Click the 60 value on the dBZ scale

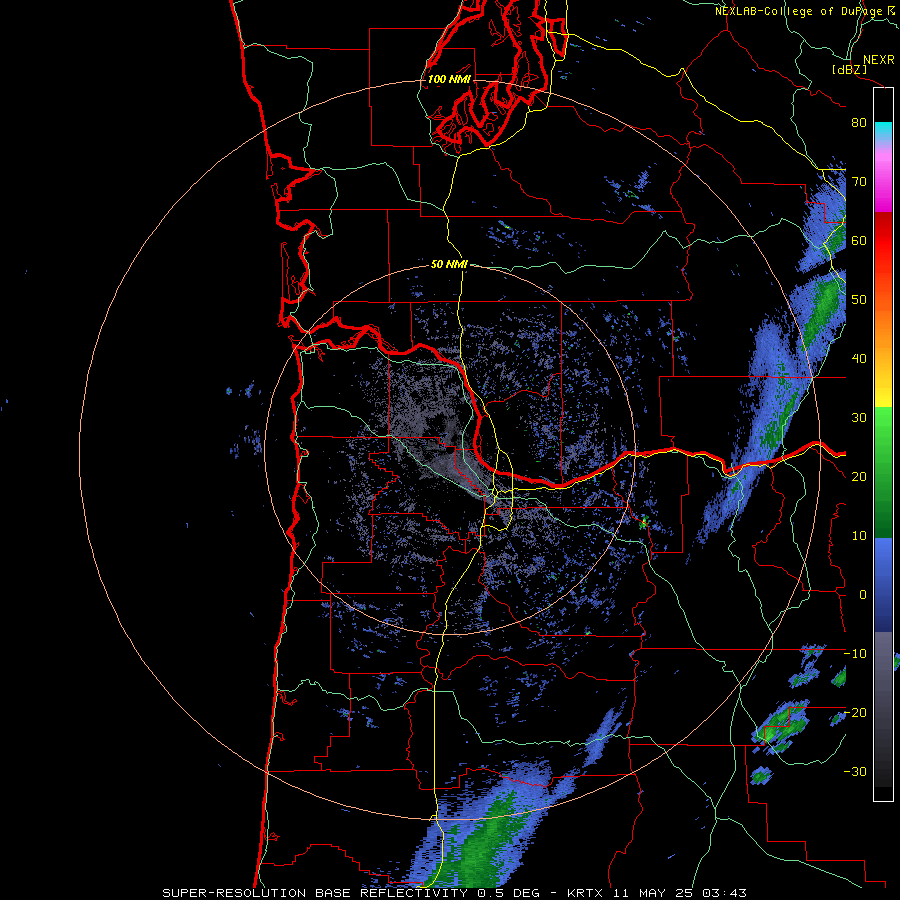pyautogui.click(x=859, y=240)
